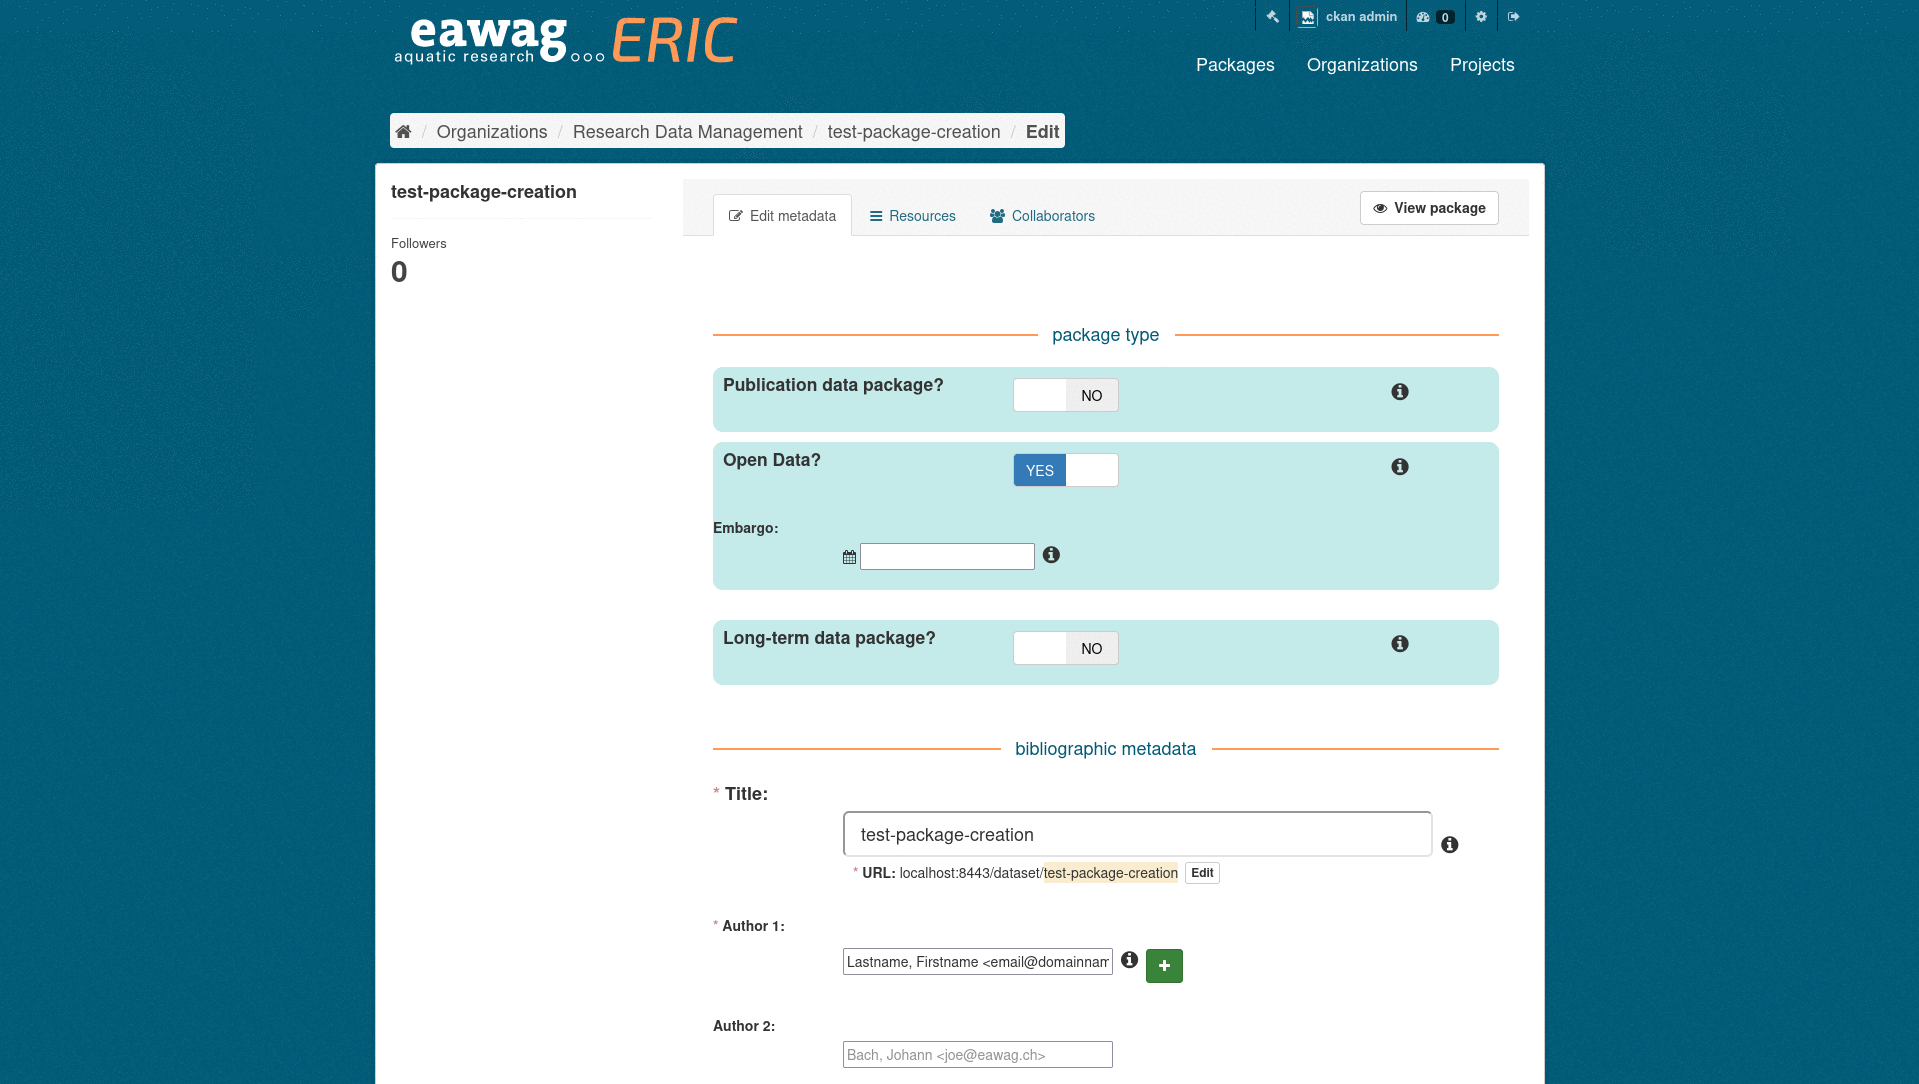
Task: Toggle Long-term data package switch
Action: pyautogui.click(x=1065, y=648)
